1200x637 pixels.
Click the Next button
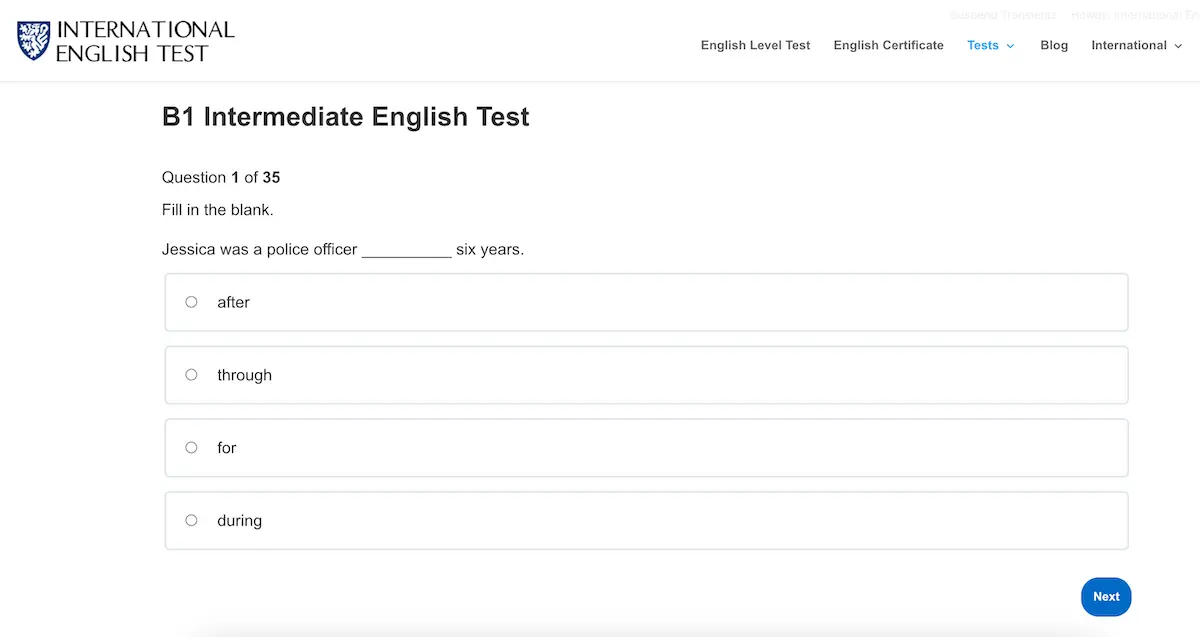tap(1106, 596)
